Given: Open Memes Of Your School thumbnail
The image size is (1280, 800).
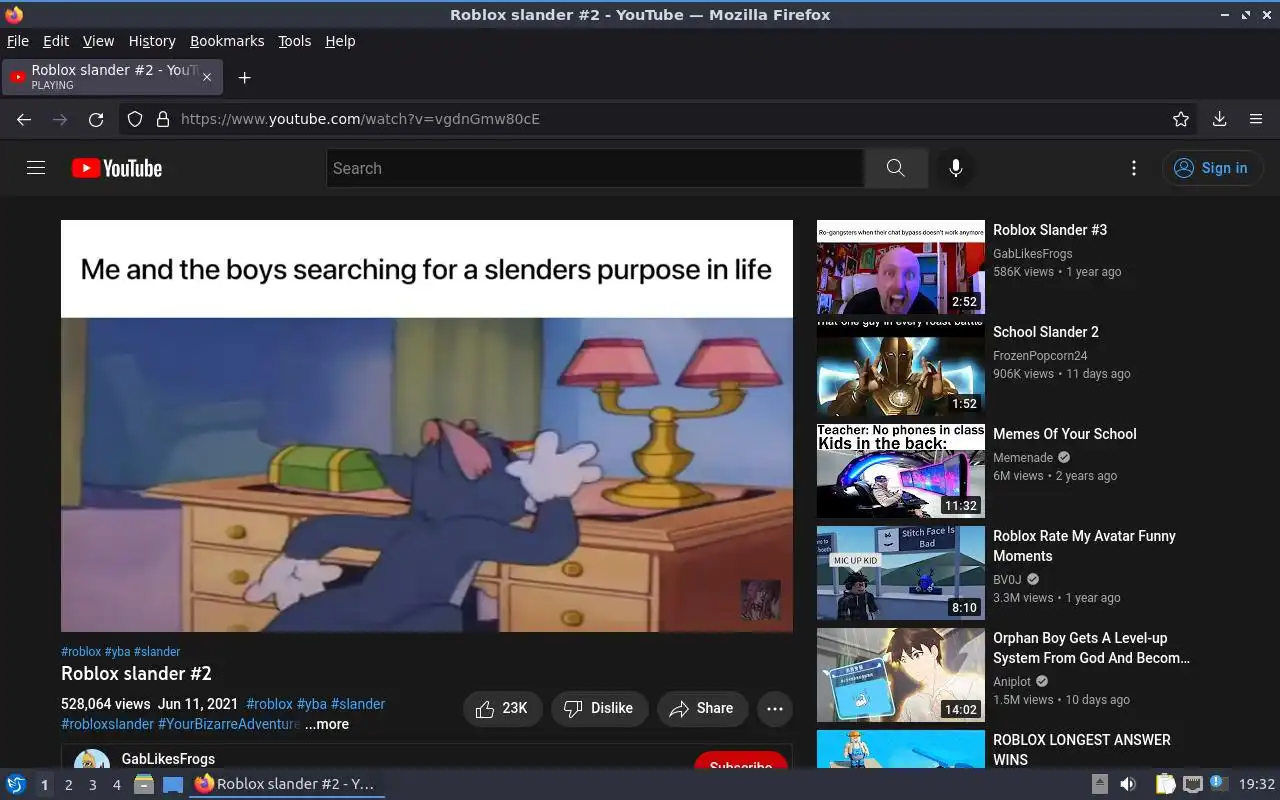Looking at the screenshot, I should pos(901,471).
